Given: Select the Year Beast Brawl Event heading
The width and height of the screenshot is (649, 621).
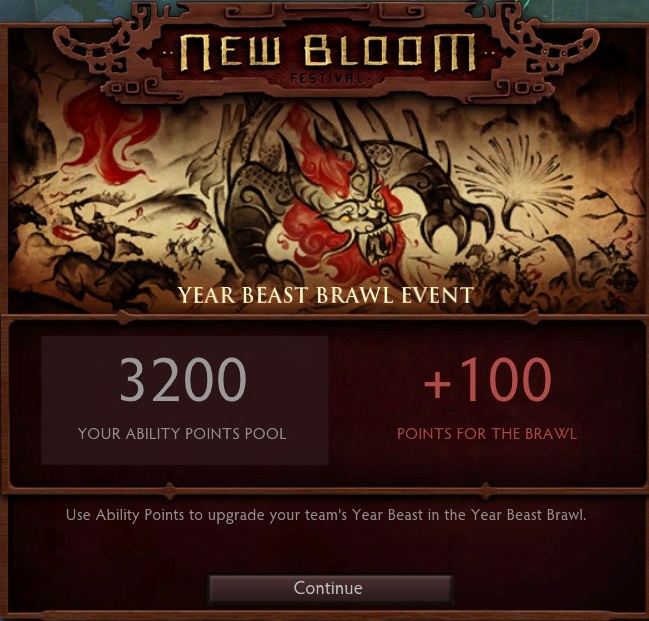Looking at the screenshot, I should click(x=326, y=295).
